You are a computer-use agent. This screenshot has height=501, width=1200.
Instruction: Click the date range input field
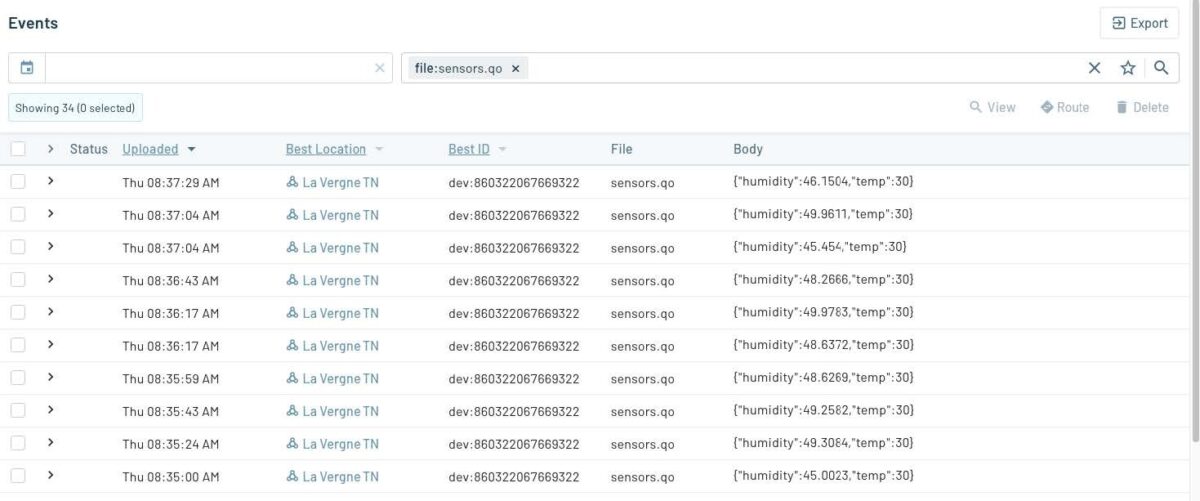[208, 68]
